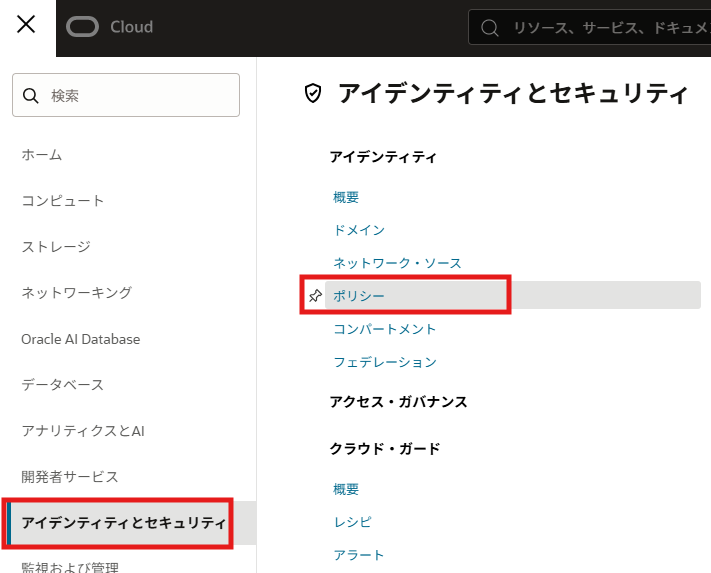Select コンピュート in the navigation menu
Screen dimensions: 711x573
click(63, 201)
